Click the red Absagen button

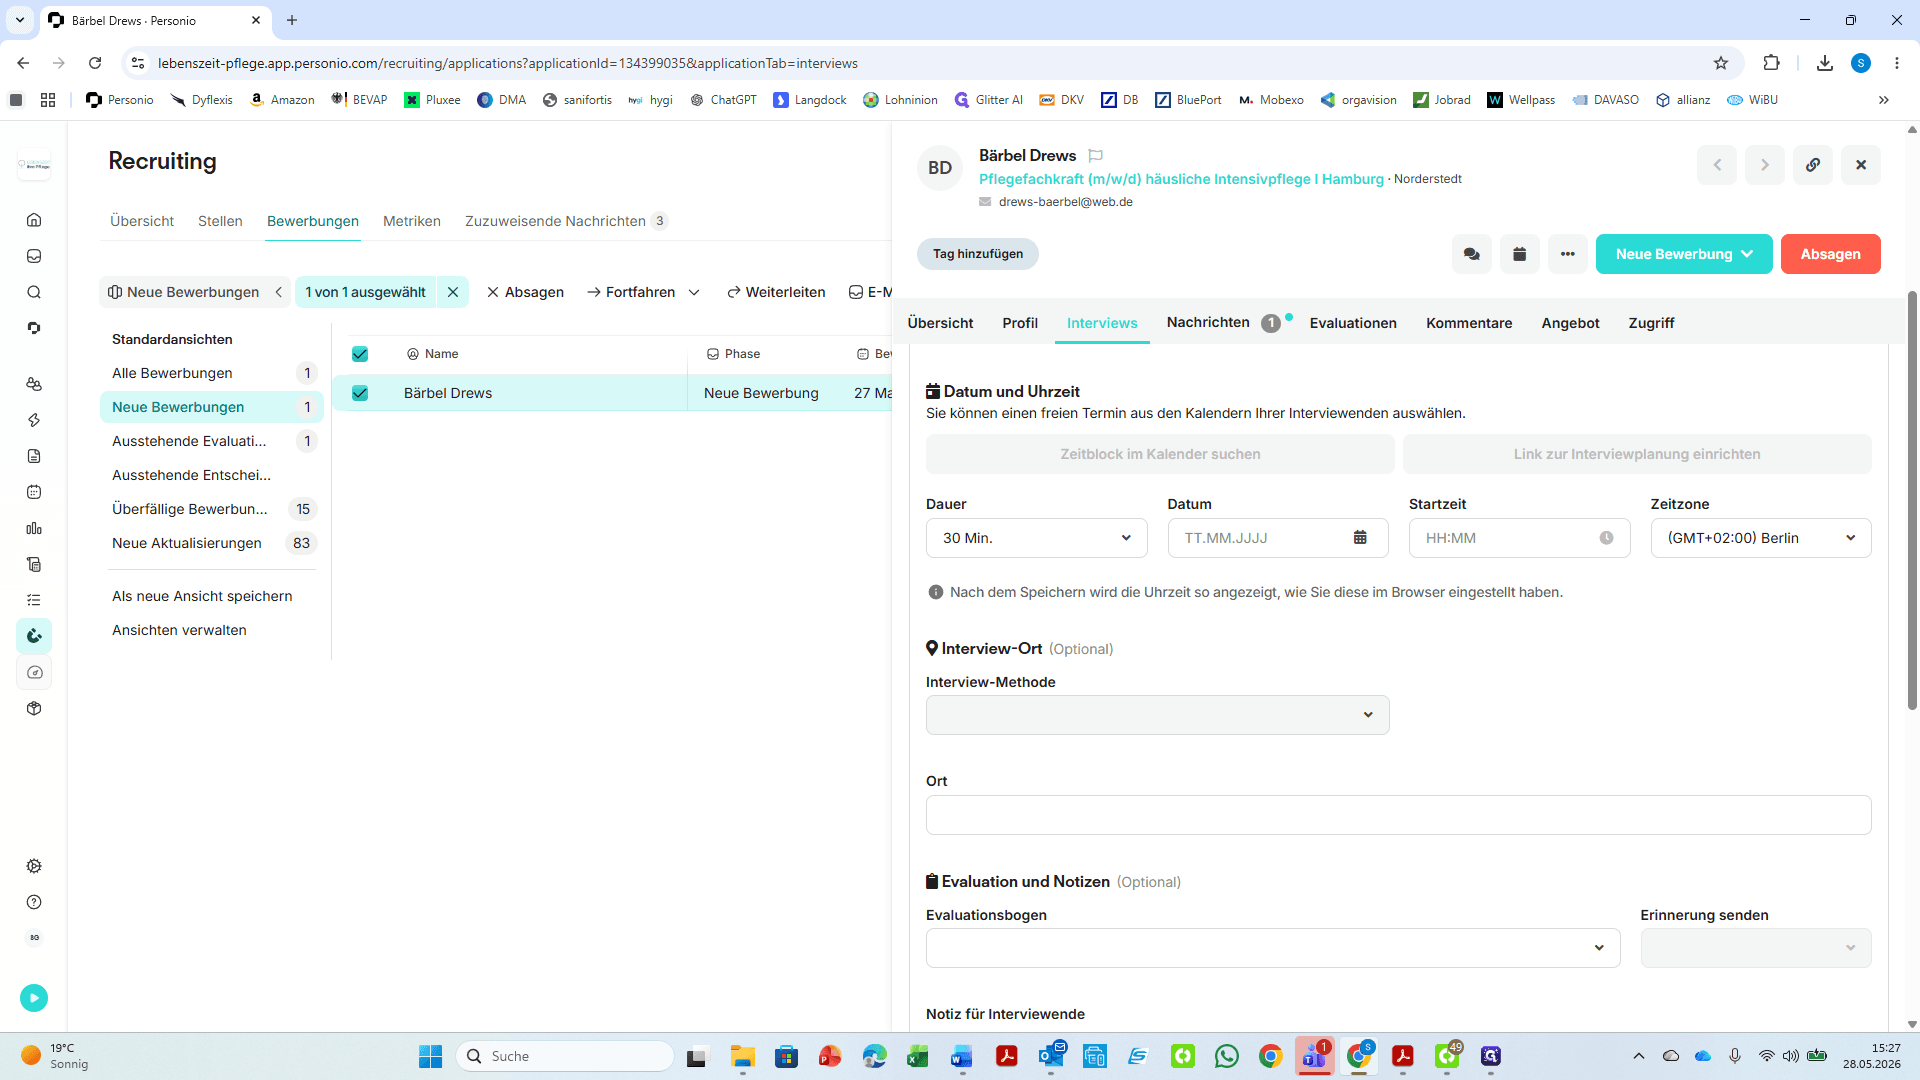(1830, 254)
